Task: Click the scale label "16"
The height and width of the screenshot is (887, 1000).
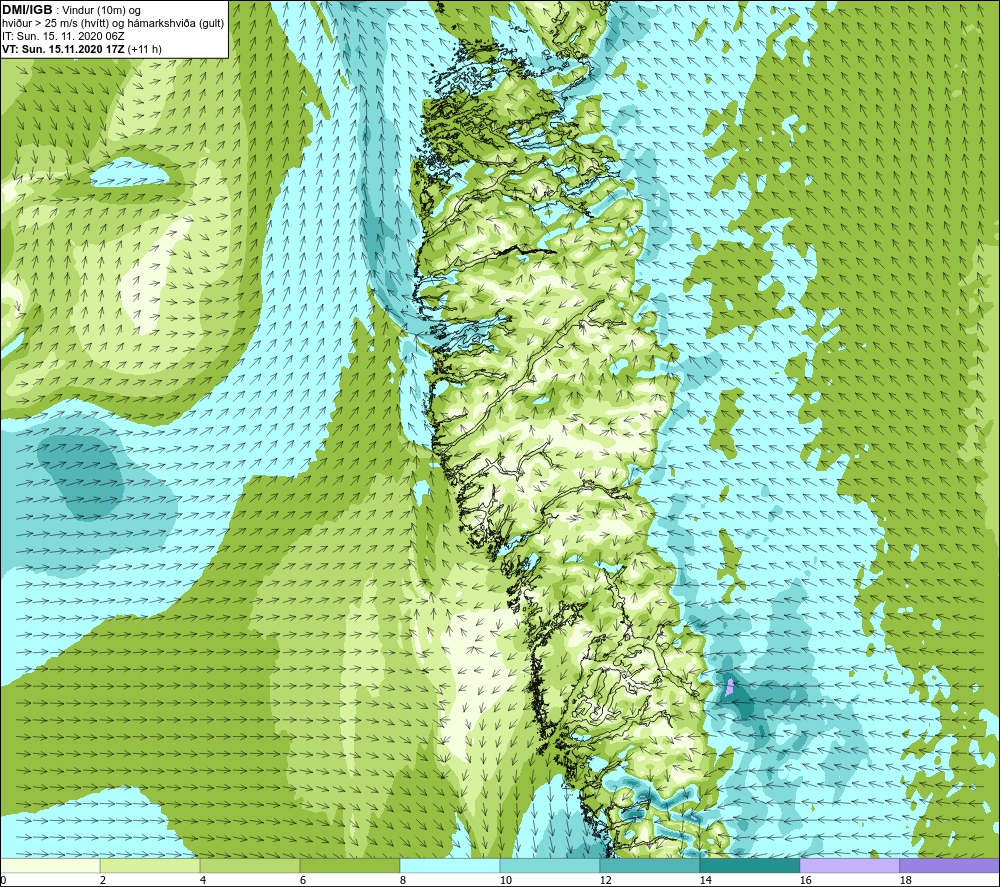Action: click(806, 881)
